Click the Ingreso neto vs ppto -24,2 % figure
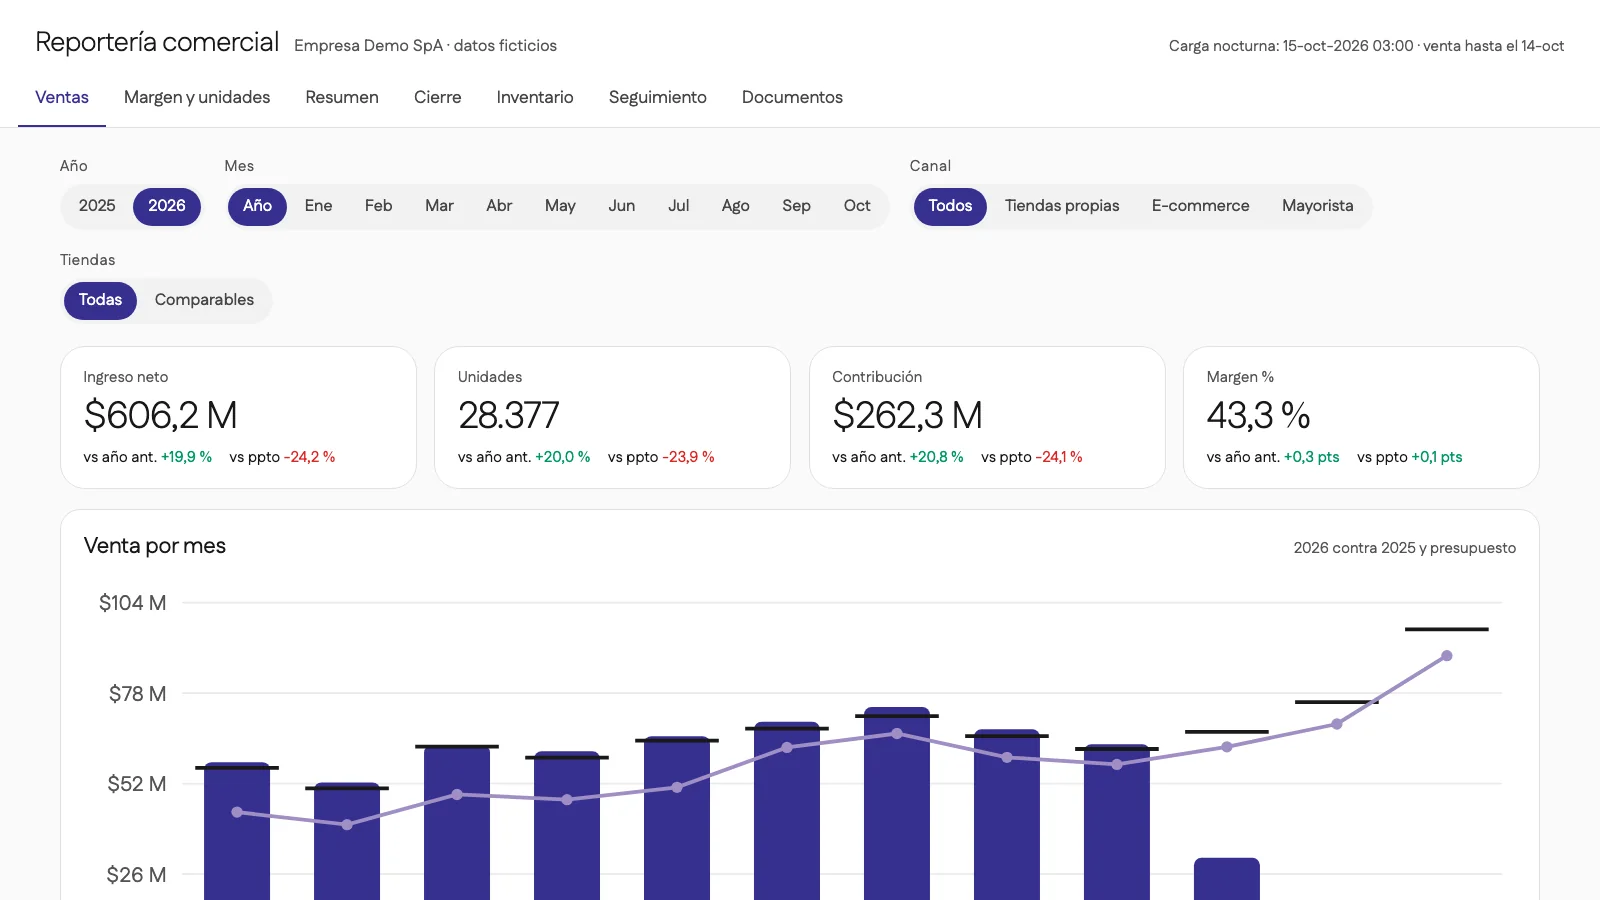The width and height of the screenshot is (1600, 900). 310,457
